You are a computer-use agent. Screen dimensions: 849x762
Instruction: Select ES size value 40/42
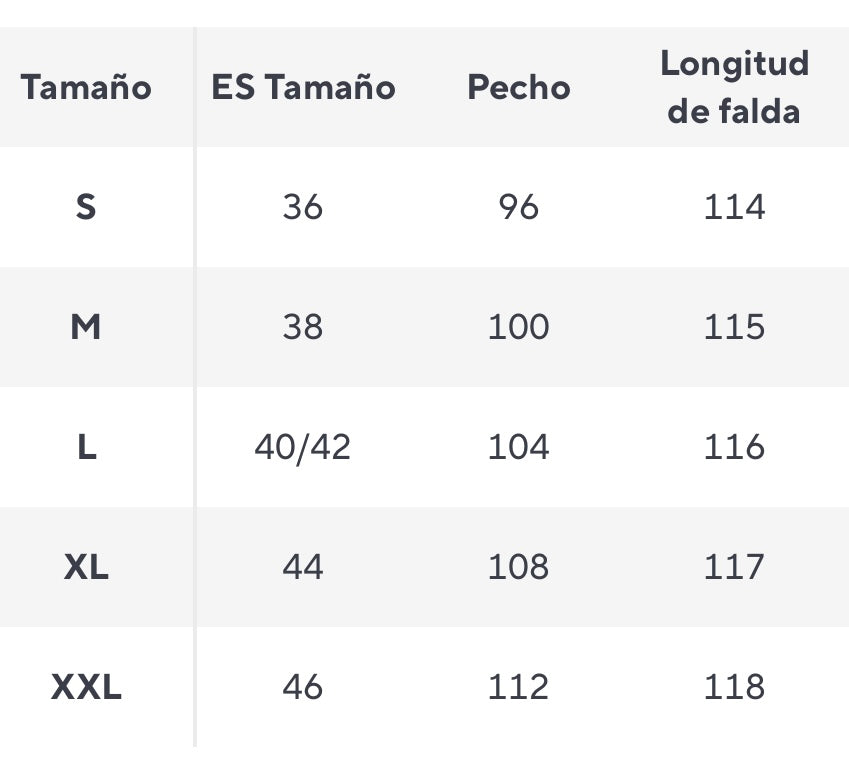[303, 447]
